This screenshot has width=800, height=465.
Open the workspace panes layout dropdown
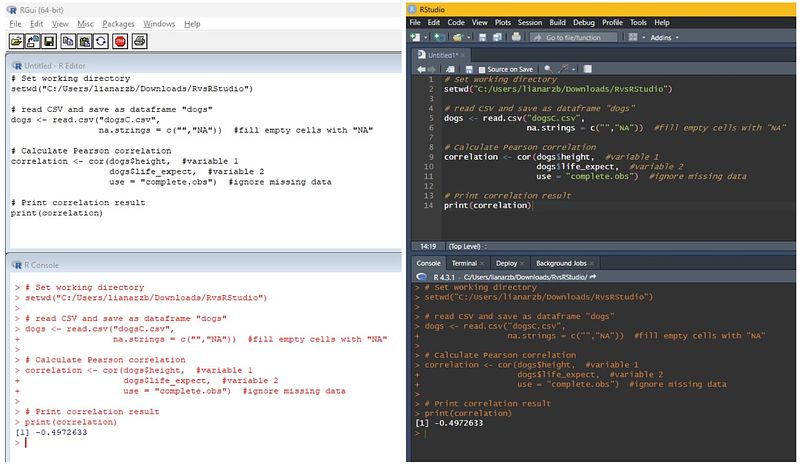tap(630, 37)
